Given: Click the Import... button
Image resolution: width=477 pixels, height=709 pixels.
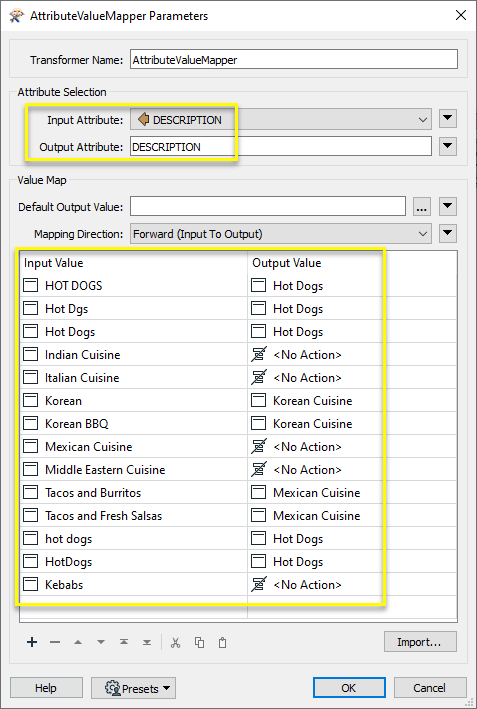Looking at the screenshot, I should [x=420, y=642].
